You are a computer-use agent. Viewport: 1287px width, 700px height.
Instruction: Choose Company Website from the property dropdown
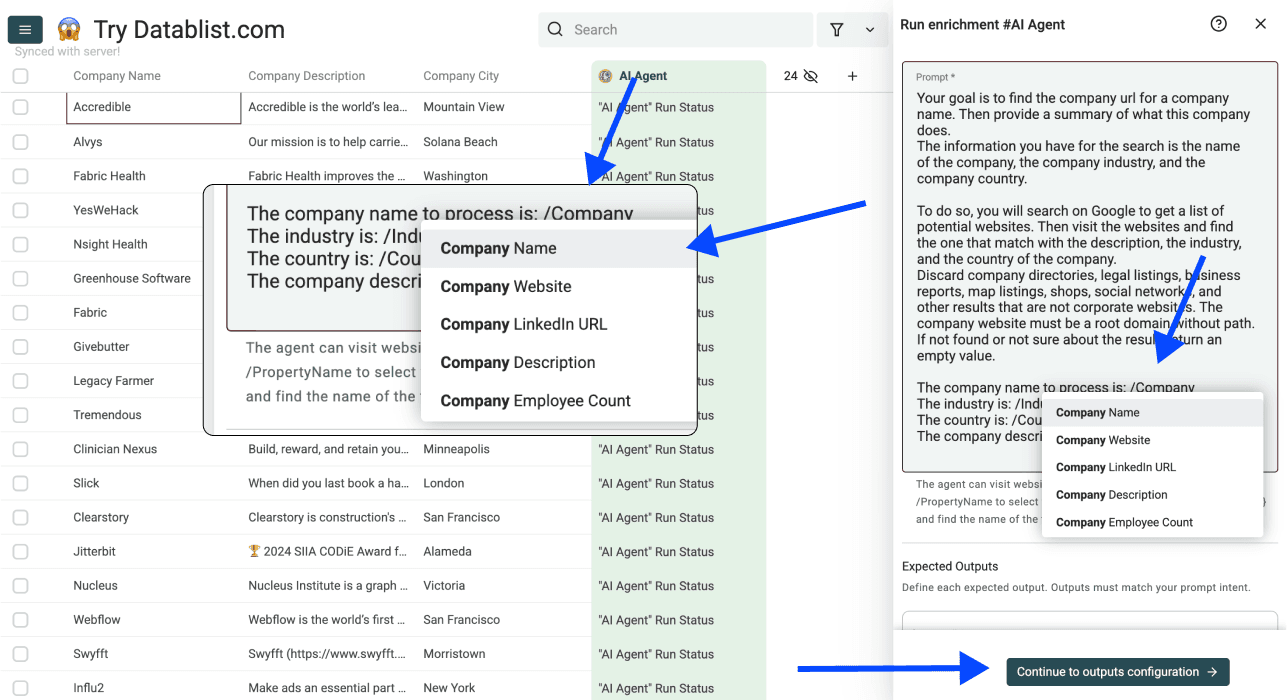tap(506, 286)
